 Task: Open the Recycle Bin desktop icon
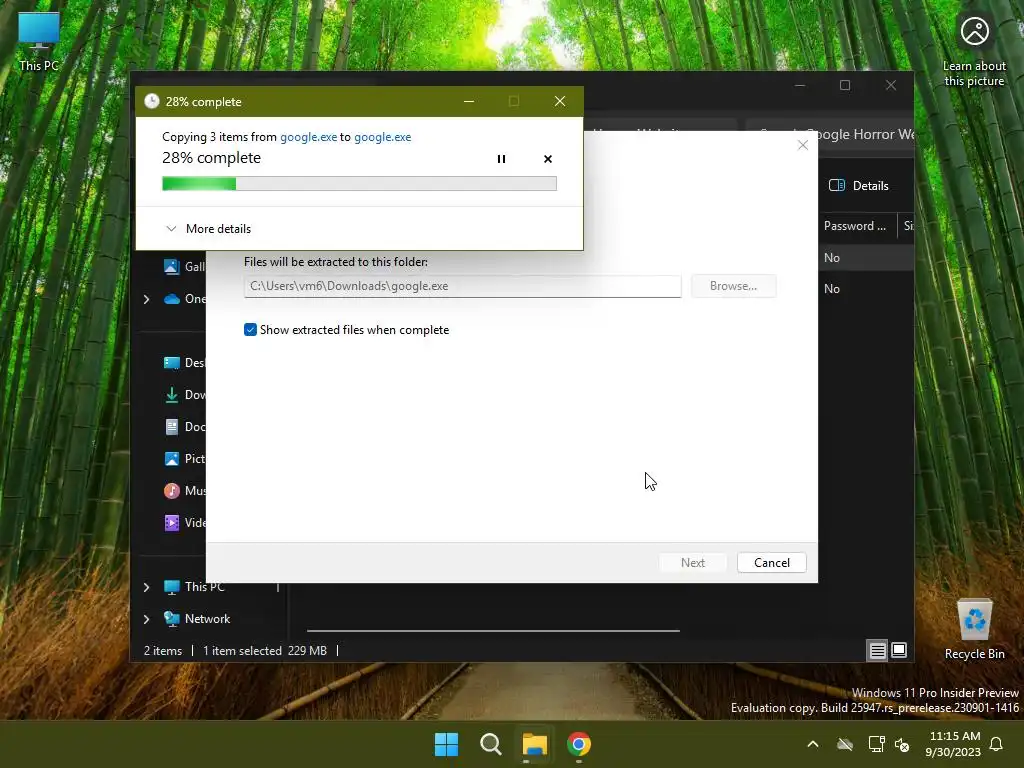(974, 630)
